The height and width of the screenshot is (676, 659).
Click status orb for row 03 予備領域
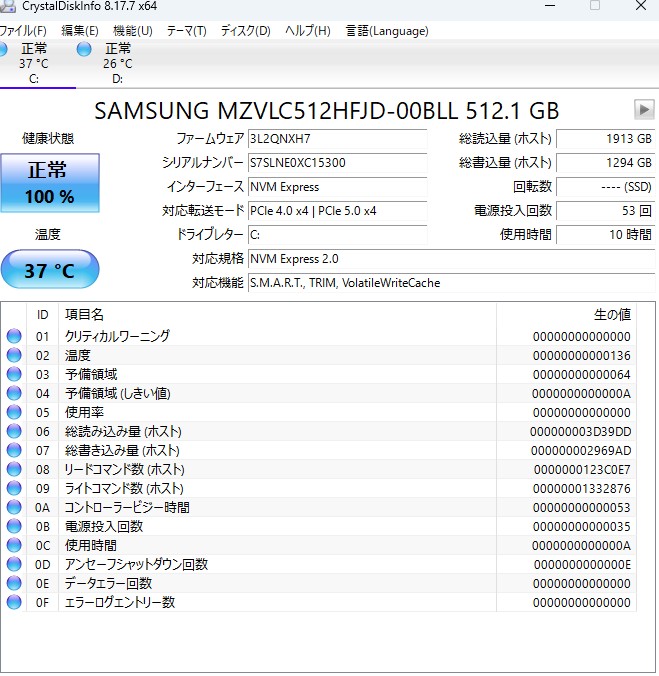(14, 374)
